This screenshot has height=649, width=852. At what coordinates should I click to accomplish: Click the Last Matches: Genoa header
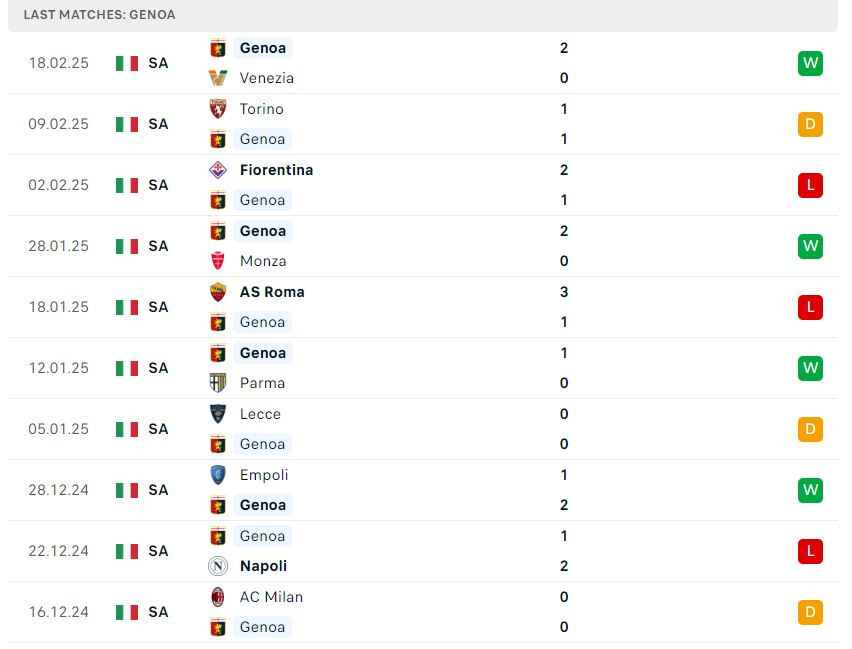(99, 15)
